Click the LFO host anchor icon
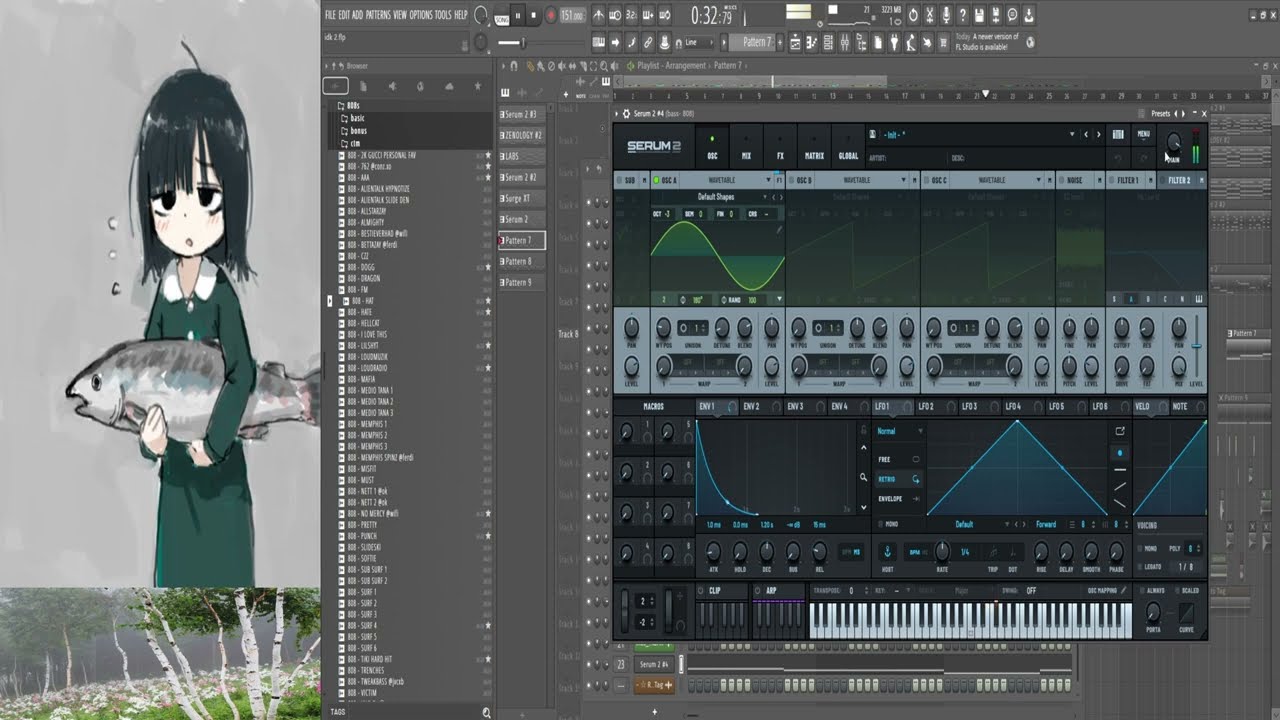Viewport: 1280px width, 720px height. click(886, 552)
